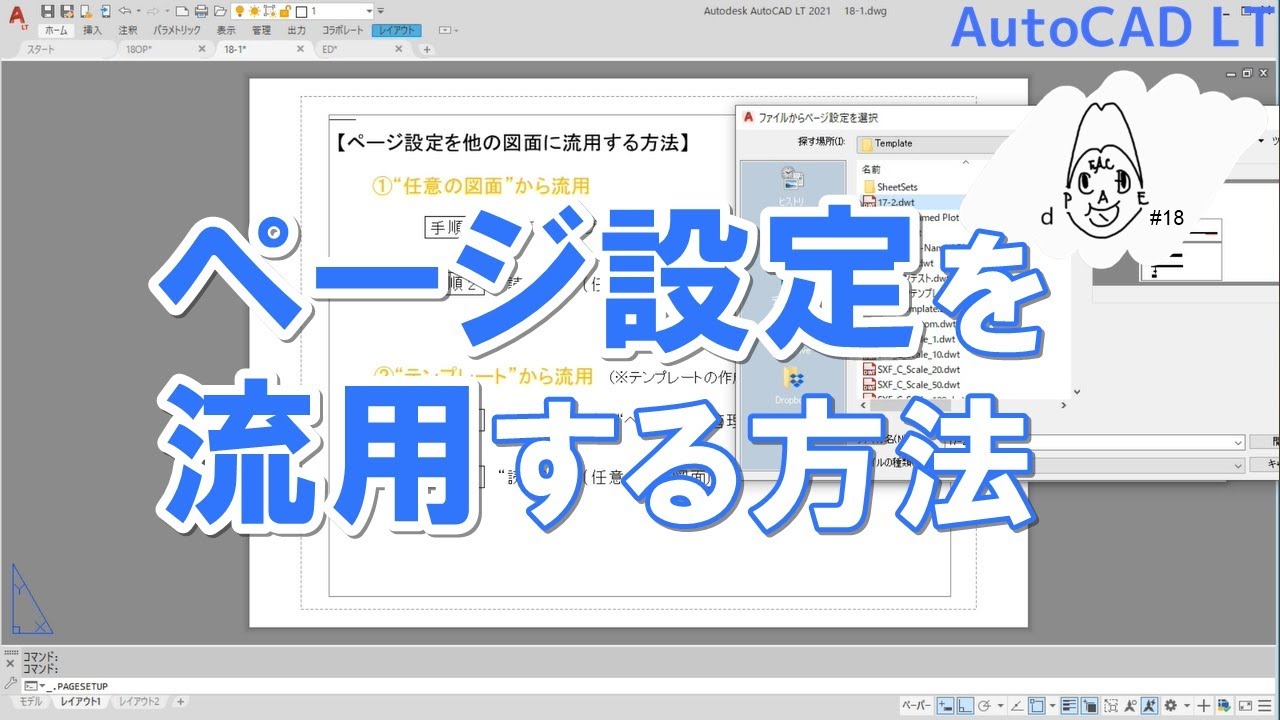Open the コラボレート ribbon tab

point(343,30)
